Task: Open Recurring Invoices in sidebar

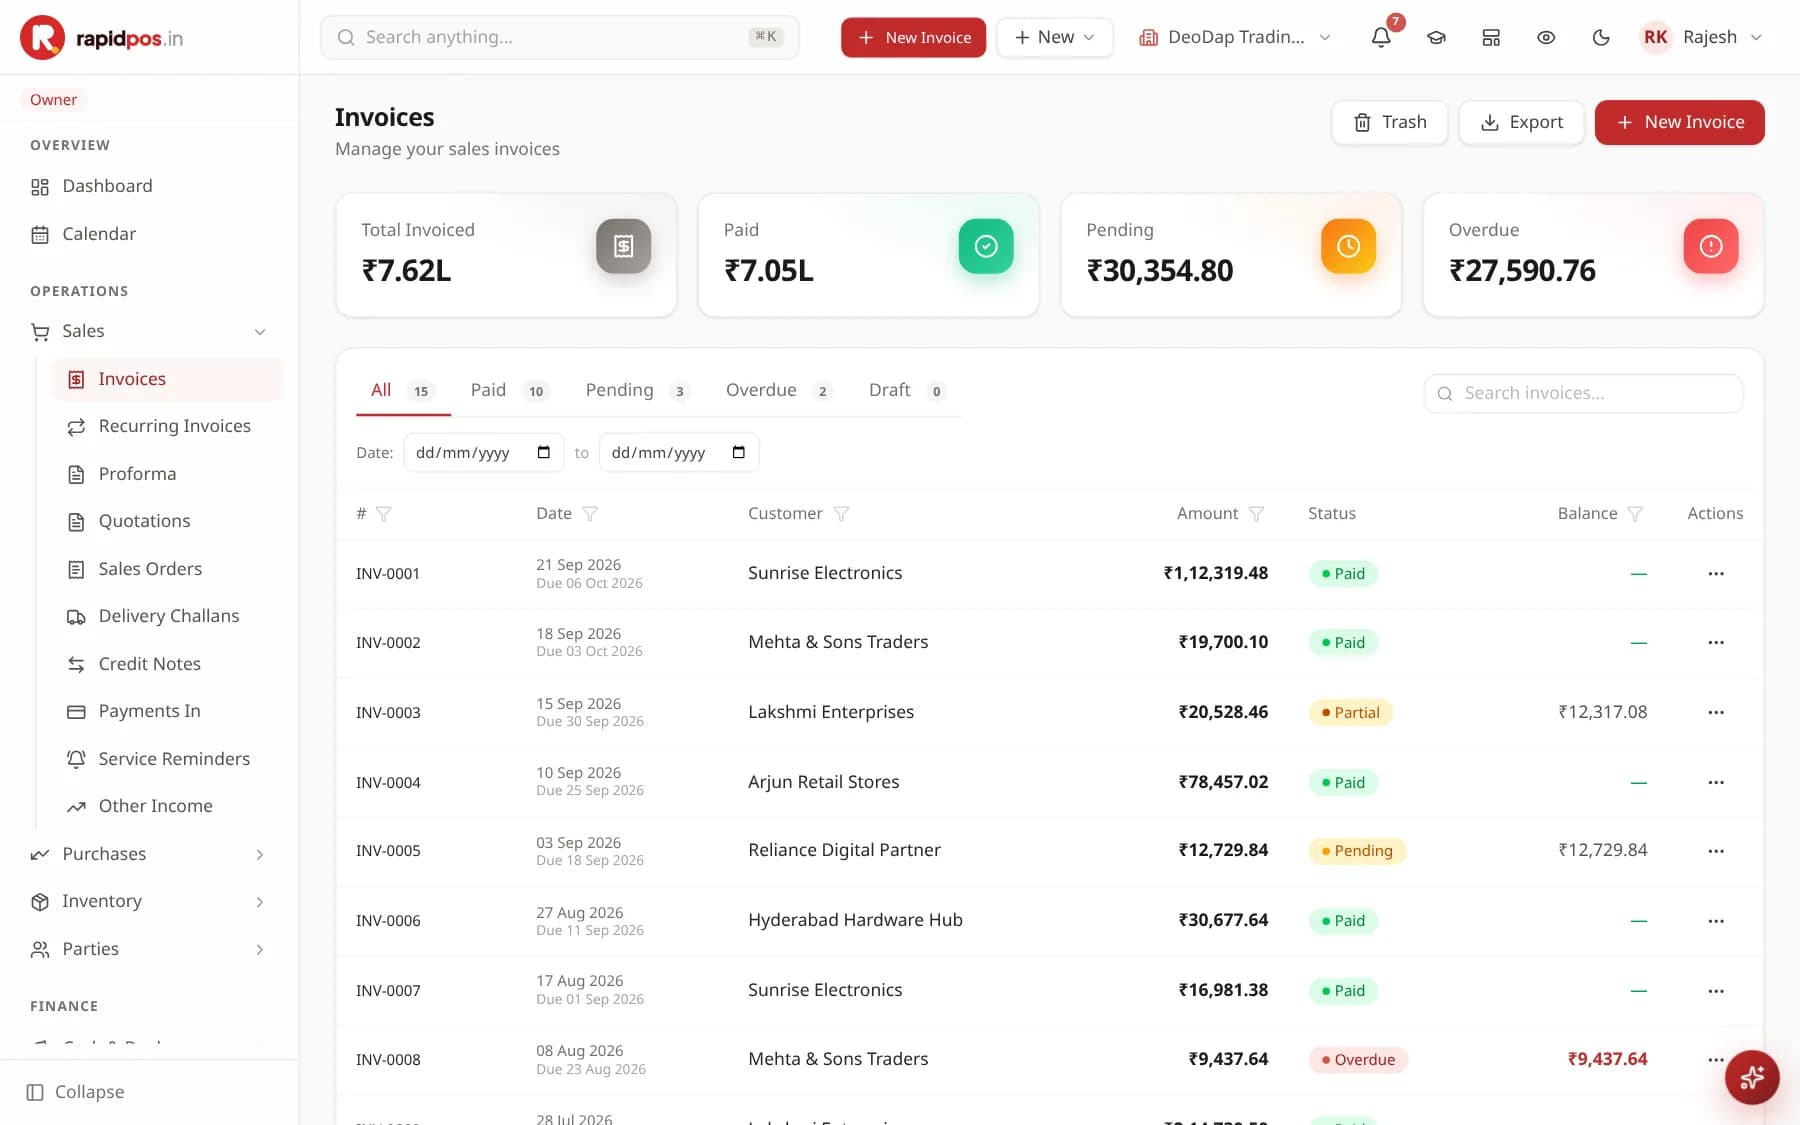Action: [x=168, y=426]
